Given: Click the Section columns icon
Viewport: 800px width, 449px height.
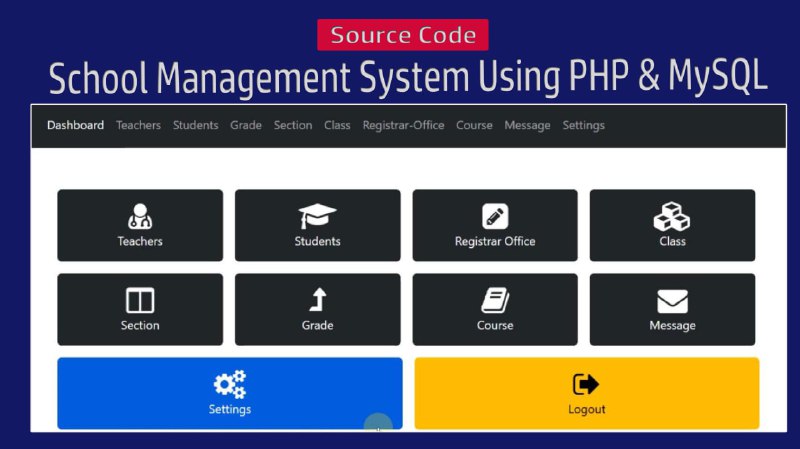Looking at the screenshot, I should 140,300.
